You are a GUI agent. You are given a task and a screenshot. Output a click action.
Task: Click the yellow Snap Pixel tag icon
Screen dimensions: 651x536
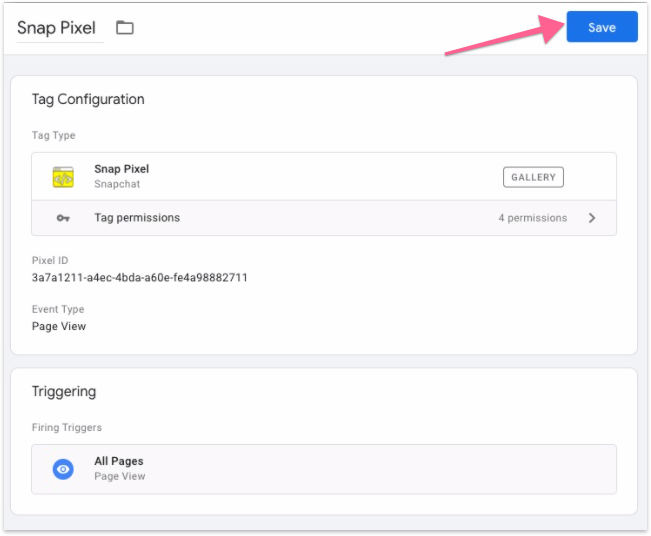click(x=63, y=177)
